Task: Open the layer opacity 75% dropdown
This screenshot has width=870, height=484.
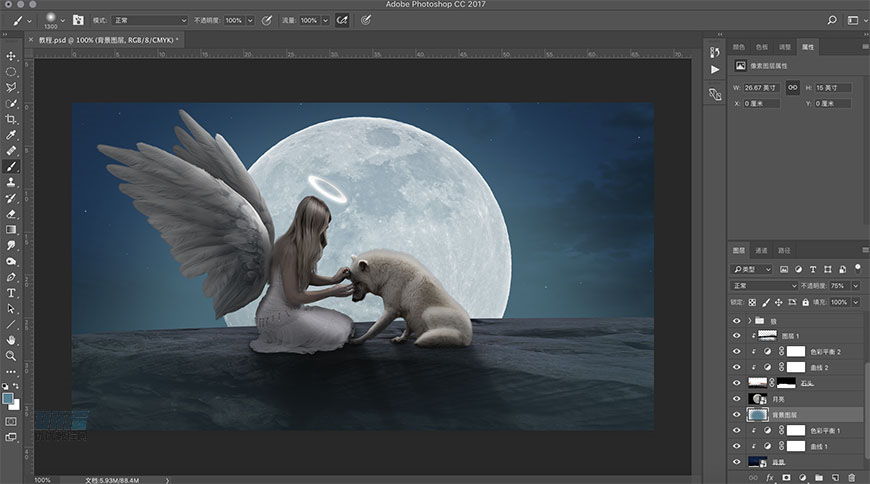Action: point(855,285)
